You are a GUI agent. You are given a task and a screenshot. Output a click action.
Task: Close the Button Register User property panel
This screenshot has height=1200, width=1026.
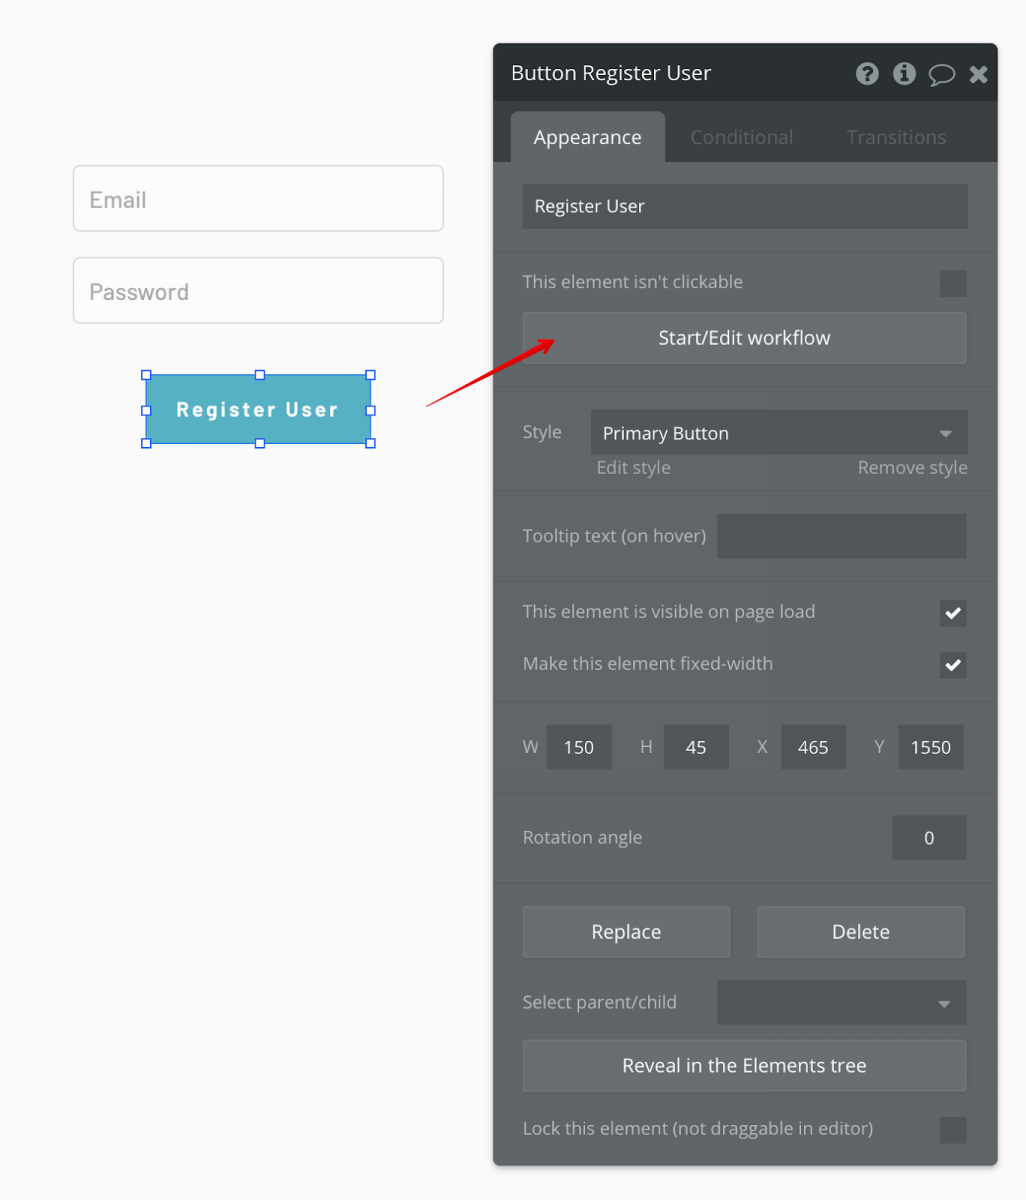[977, 73]
